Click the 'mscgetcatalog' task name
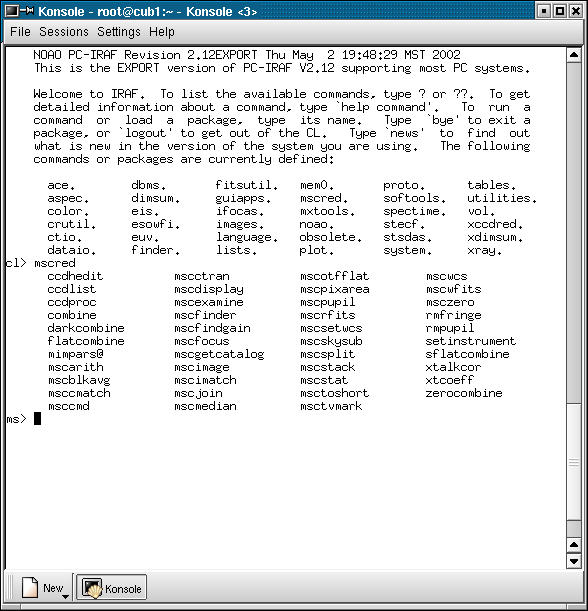Image resolution: width=588 pixels, height=611 pixels. [x=219, y=354]
